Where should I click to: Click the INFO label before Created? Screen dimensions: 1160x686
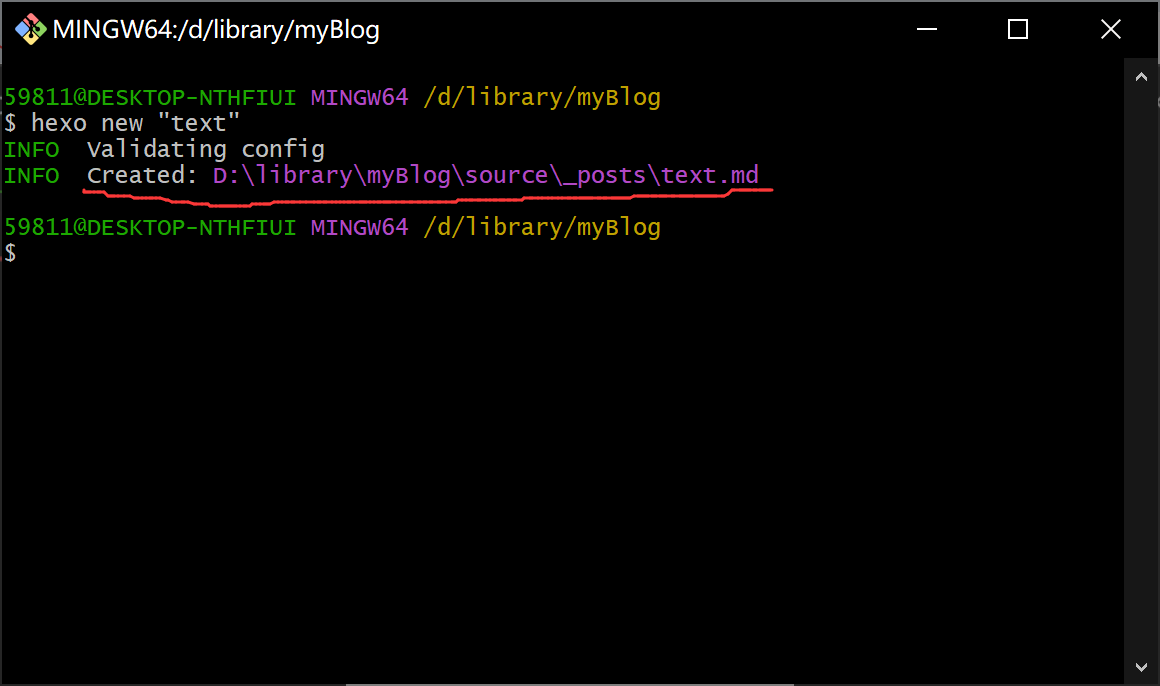[32, 175]
